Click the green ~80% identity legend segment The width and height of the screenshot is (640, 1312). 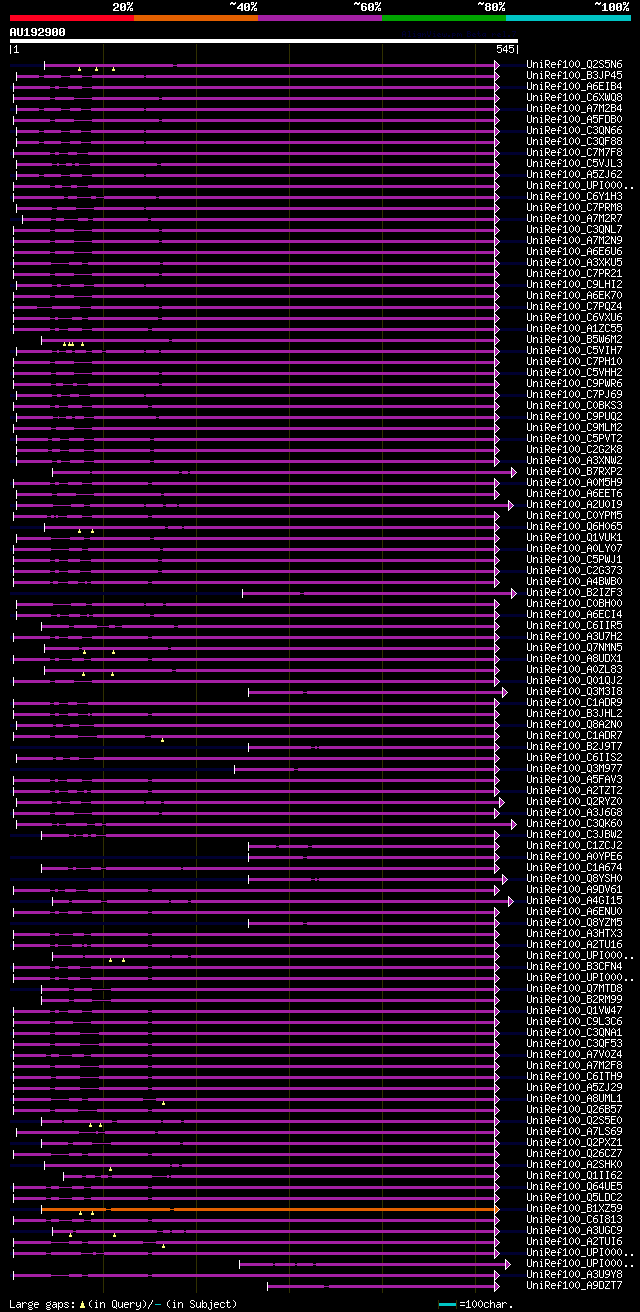(x=444, y=18)
